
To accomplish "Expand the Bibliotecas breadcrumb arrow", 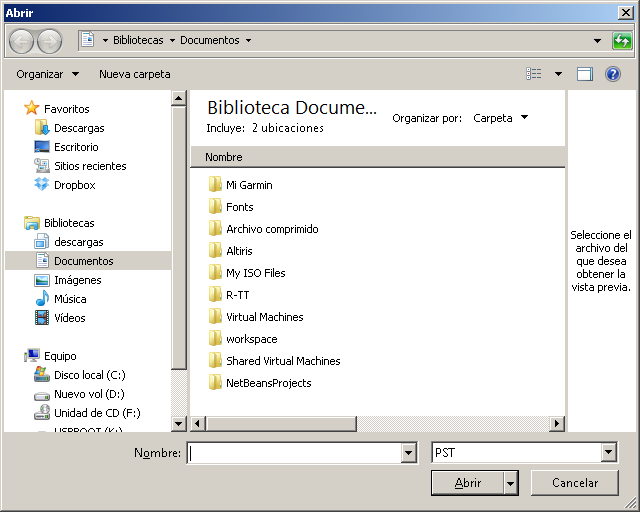I will [172, 40].
